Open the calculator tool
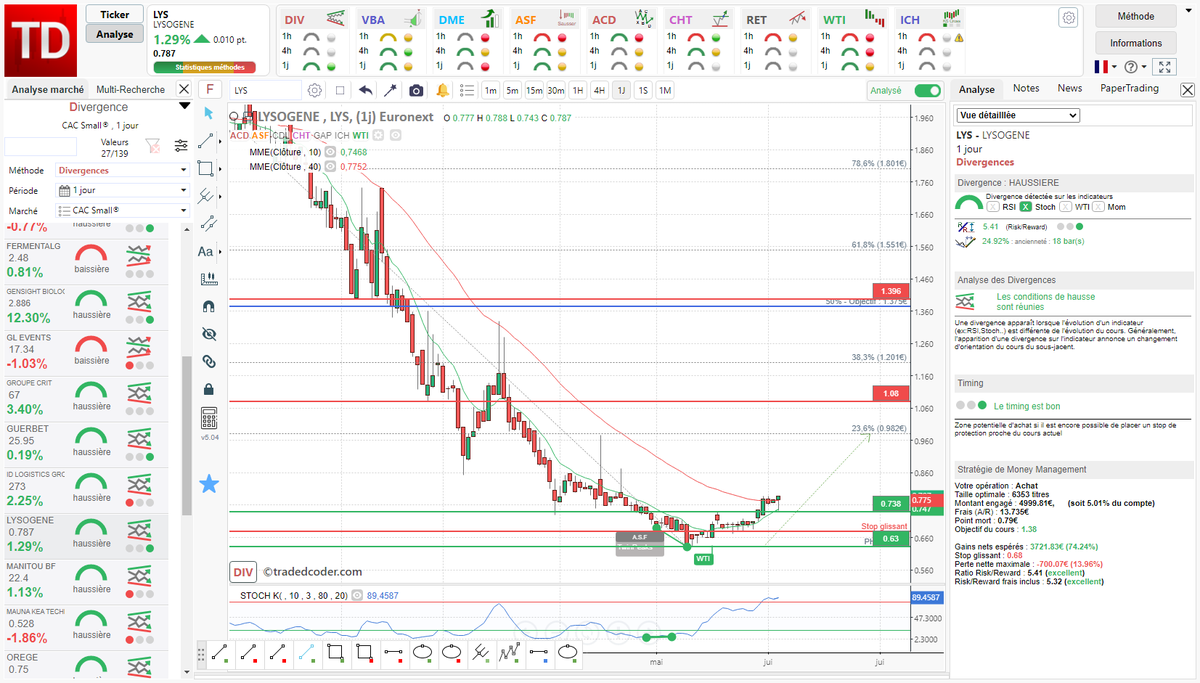Image resolution: width=1200 pixels, height=683 pixels. (x=209, y=418)
